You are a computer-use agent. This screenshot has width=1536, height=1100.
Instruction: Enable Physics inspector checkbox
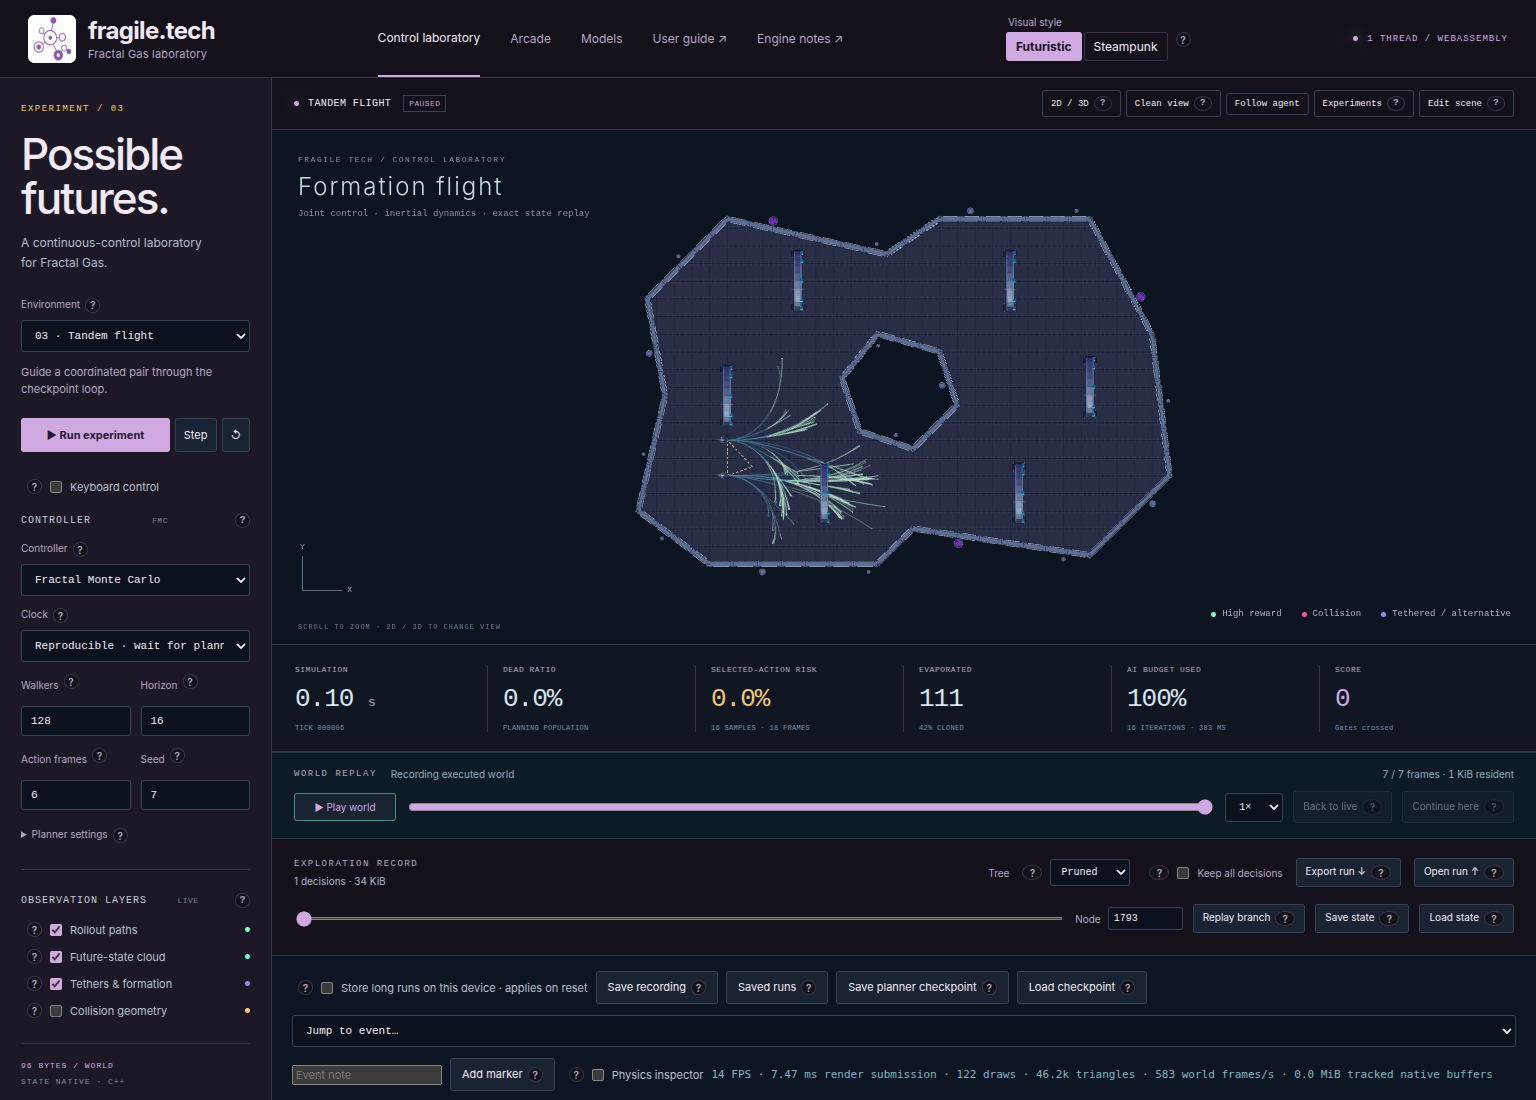click(598, 1075)
